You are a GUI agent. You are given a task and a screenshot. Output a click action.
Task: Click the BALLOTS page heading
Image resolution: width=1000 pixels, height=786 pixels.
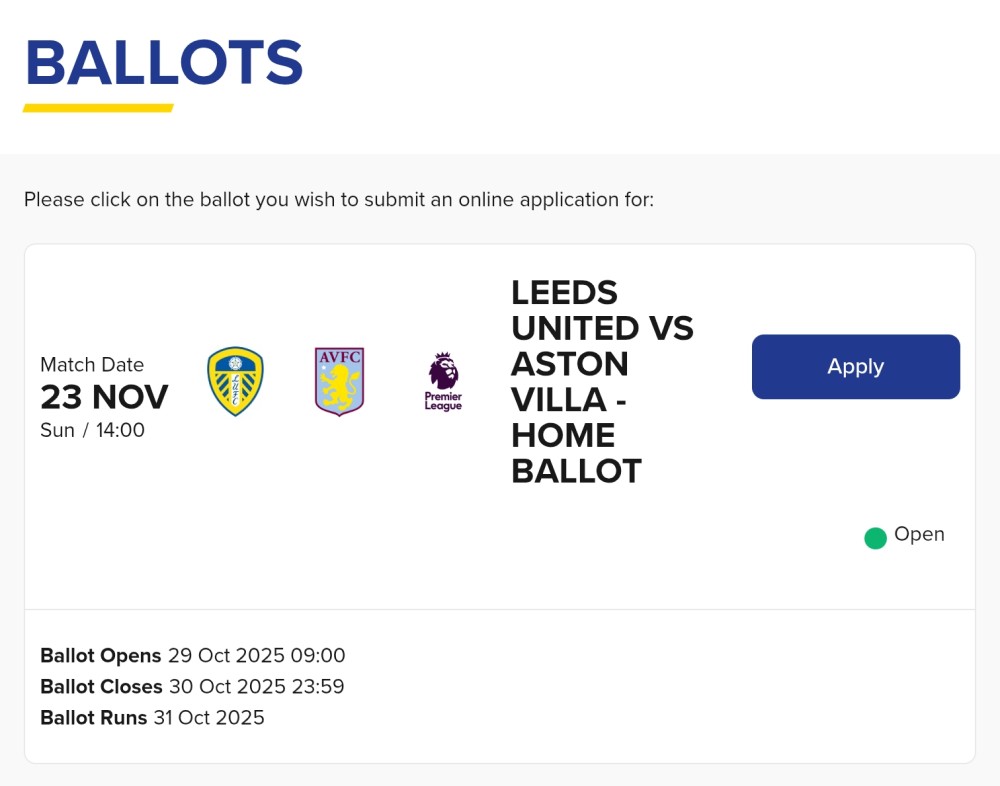(164, 63)
